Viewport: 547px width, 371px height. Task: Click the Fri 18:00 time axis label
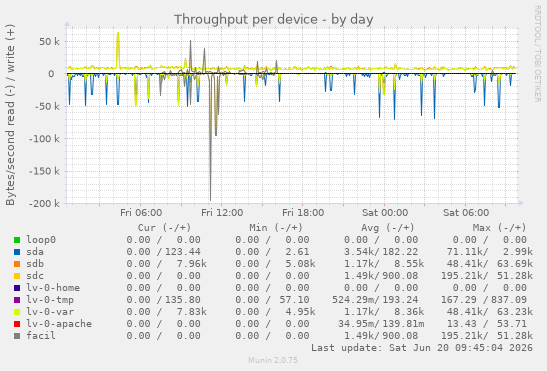pos(303,213)
